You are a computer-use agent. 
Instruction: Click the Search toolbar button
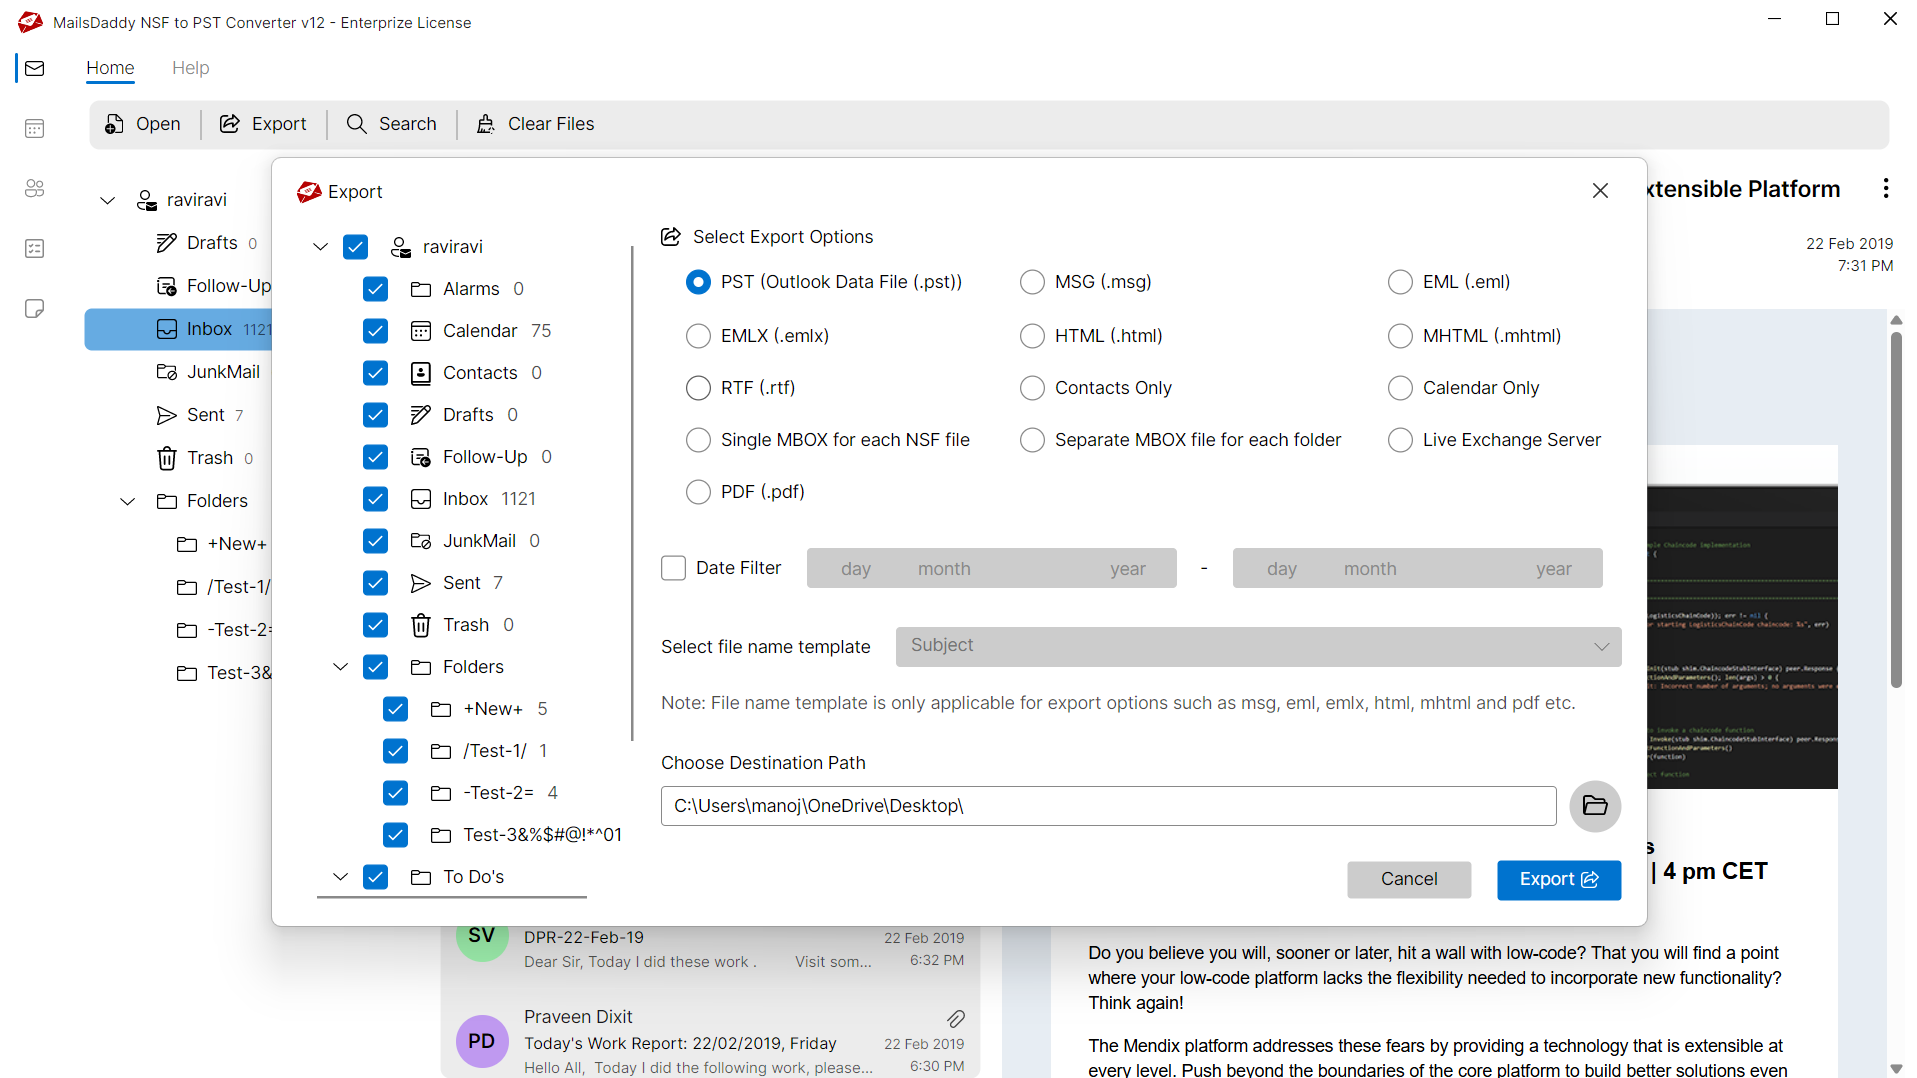click(392, 124)
